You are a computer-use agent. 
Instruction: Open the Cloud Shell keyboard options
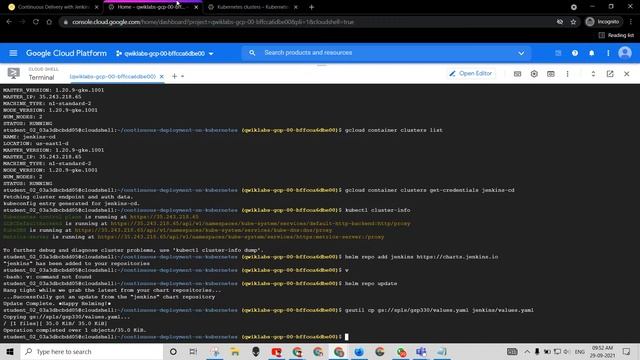point(517,74)
